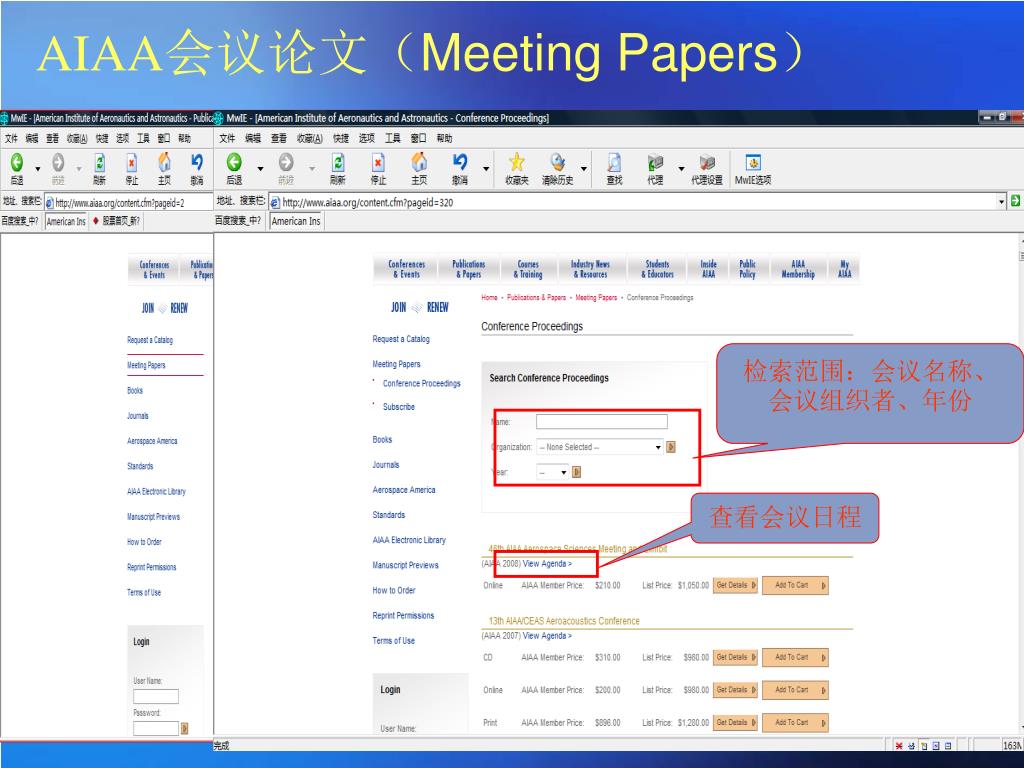Viewport: 1024px width, 768px height.
Task: Click Aerospace America in the left window sidebar
Action: click(152, 441)
